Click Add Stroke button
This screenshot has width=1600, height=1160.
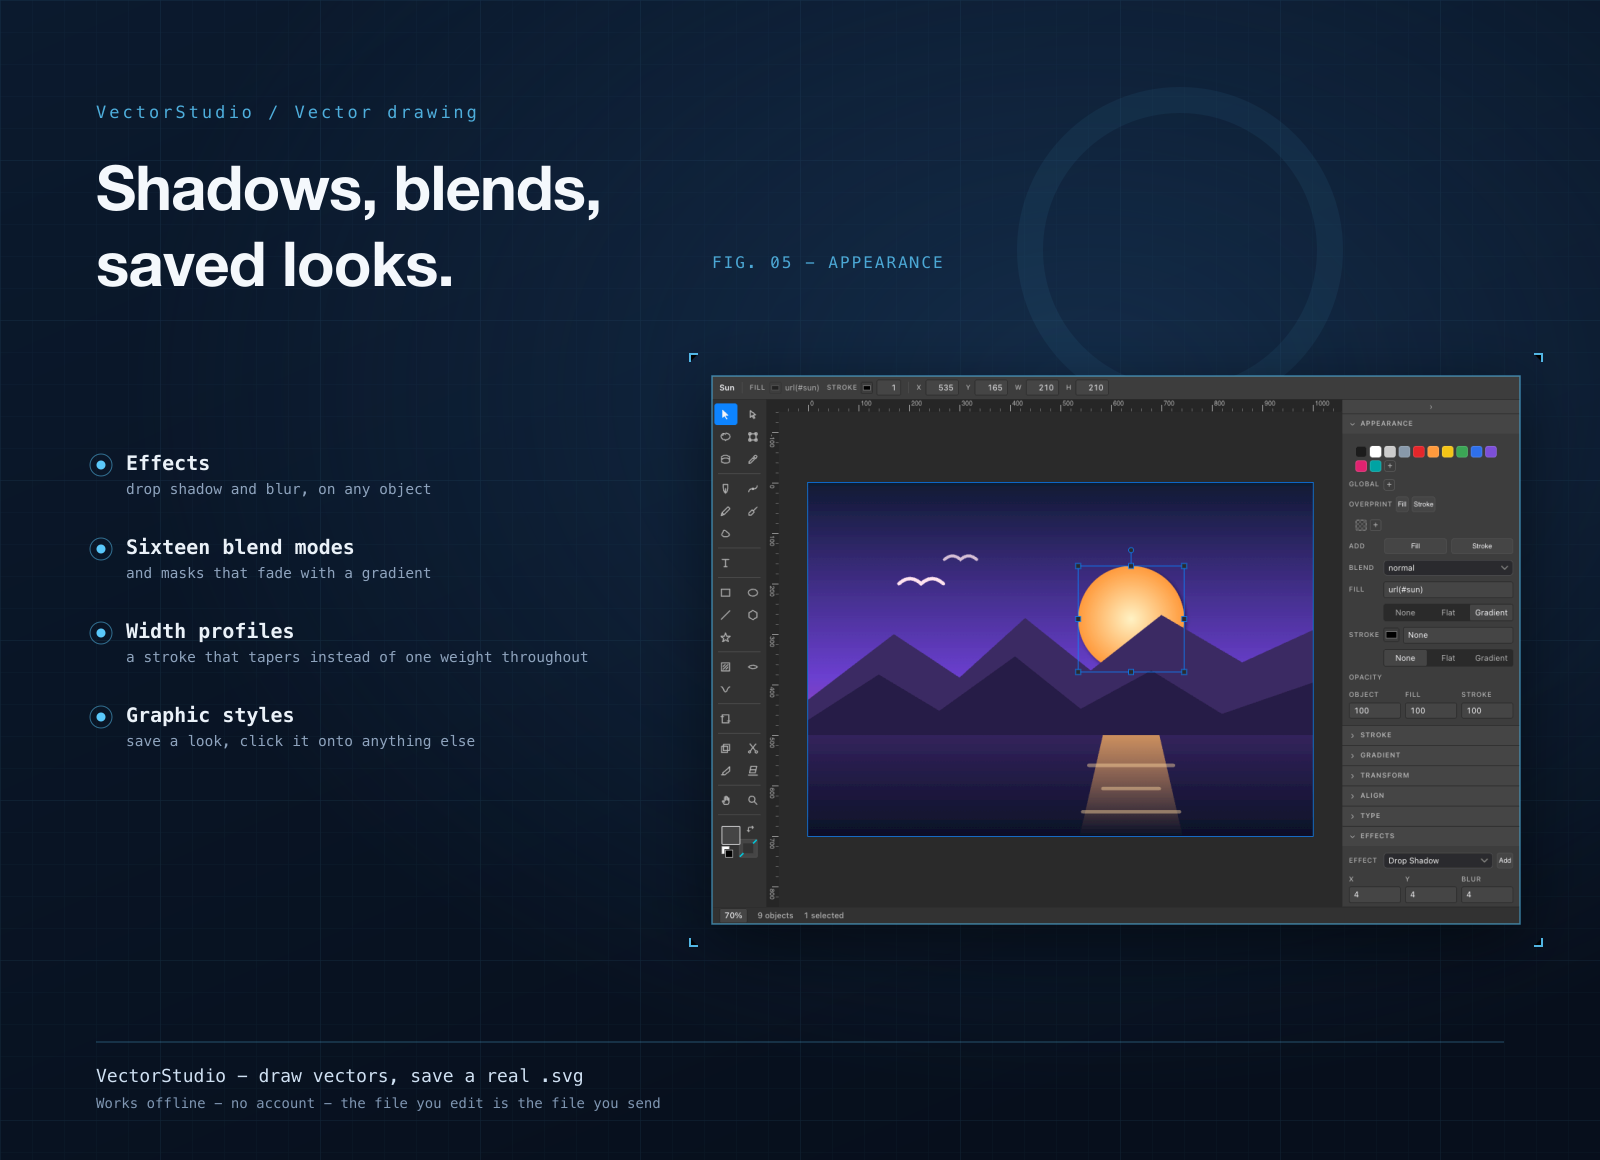point(1482,546)
